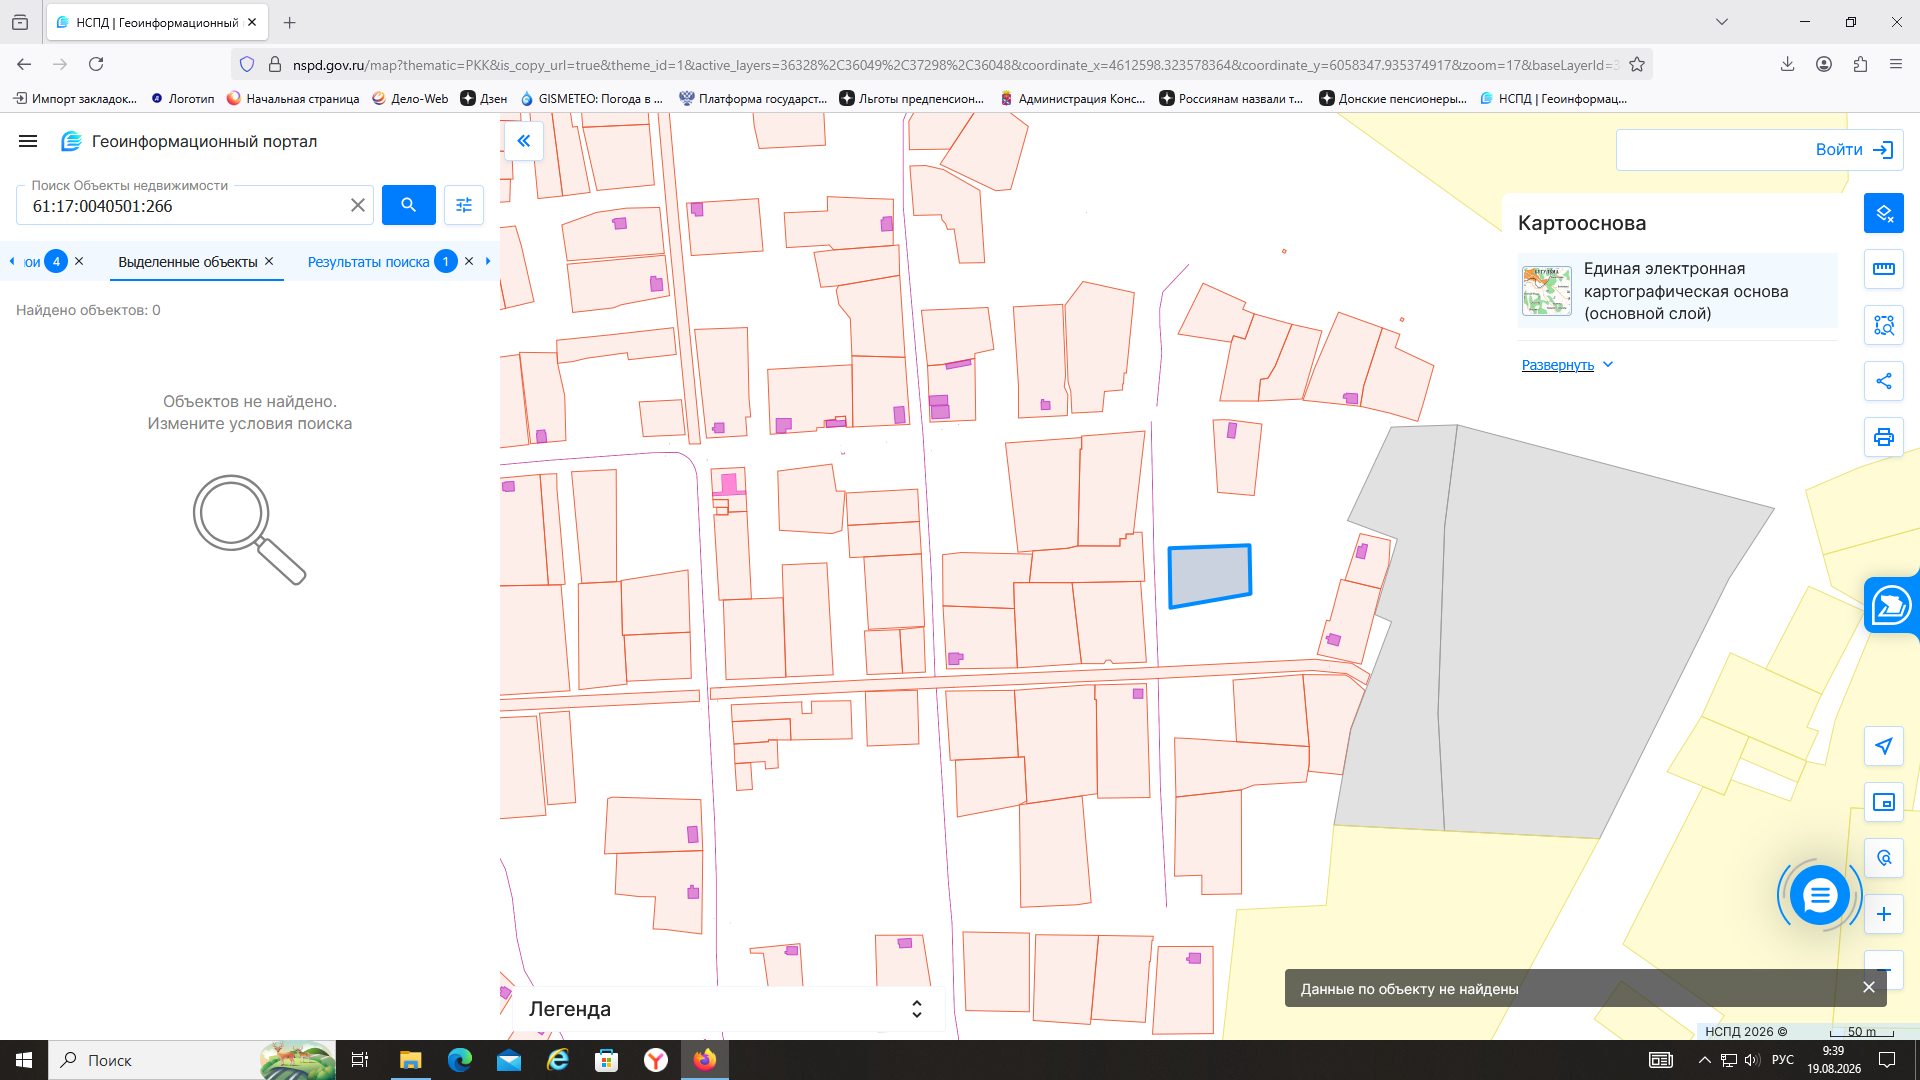Click the blue highlighted land parcel
Image resolution: width=1920 pixels, height=1080 pixels.
[x=1210, y=575]
